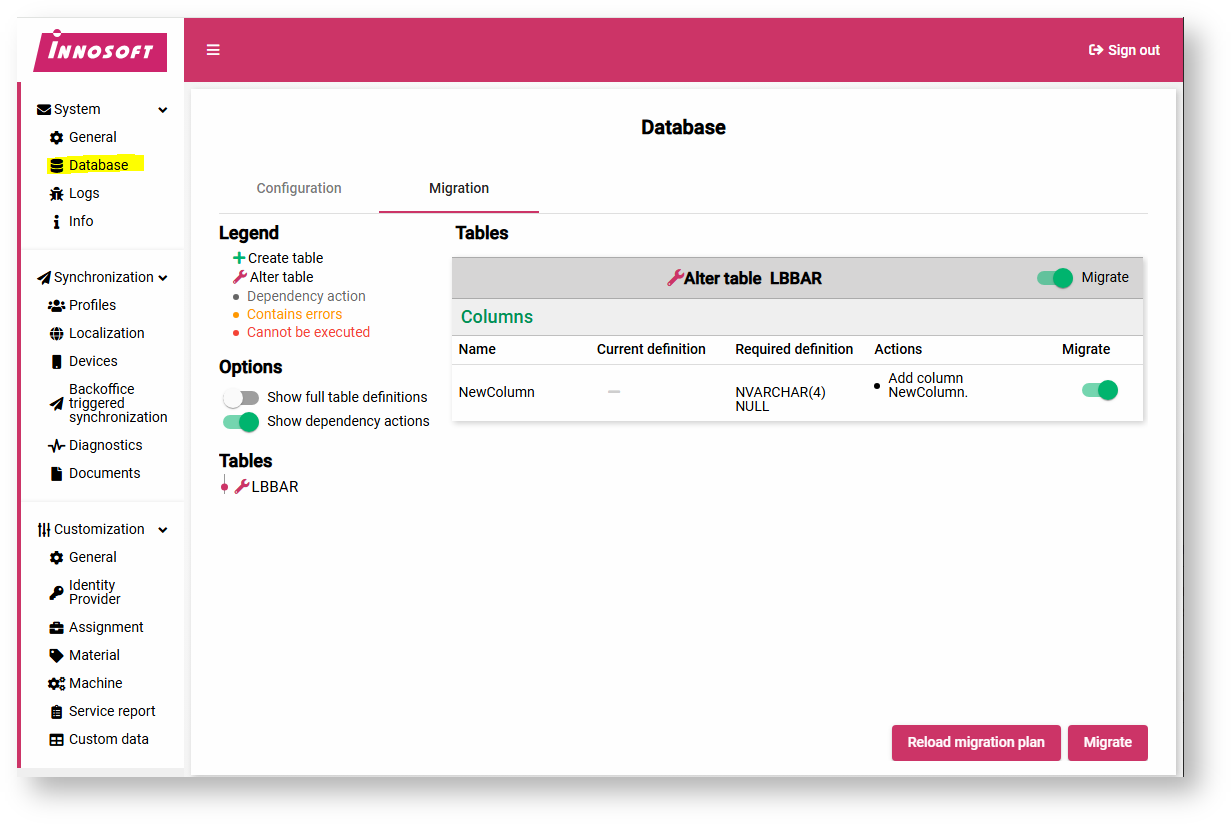Screen dimensions: 1232x825
Task: Switch to the Configuration tab
Action: click(298, 188)
